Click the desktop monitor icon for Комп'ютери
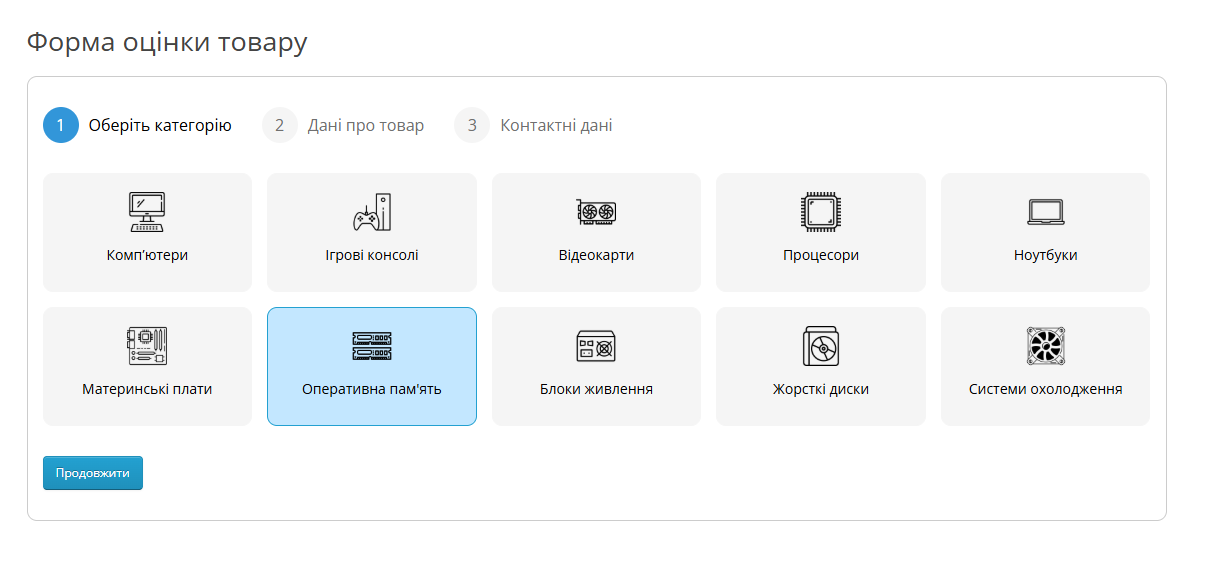This screenshot has height=563, width=1210. [x=147, y=212]
